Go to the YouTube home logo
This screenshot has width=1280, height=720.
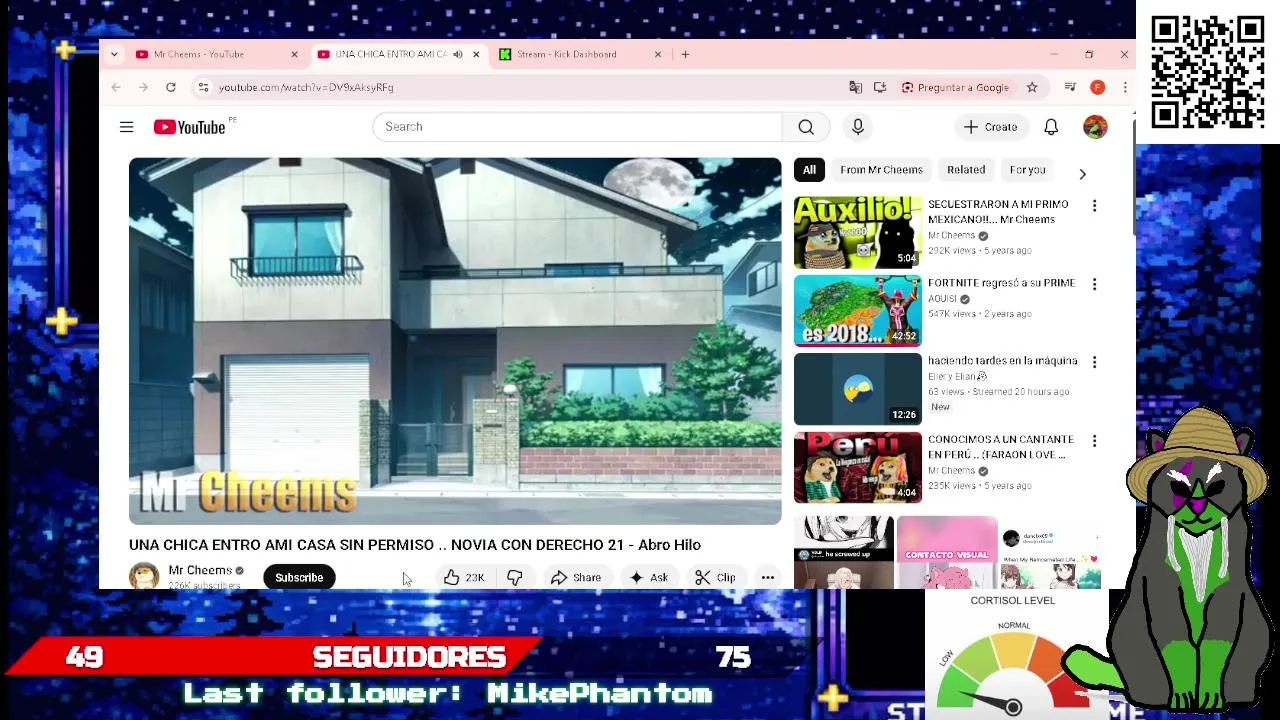189,127
